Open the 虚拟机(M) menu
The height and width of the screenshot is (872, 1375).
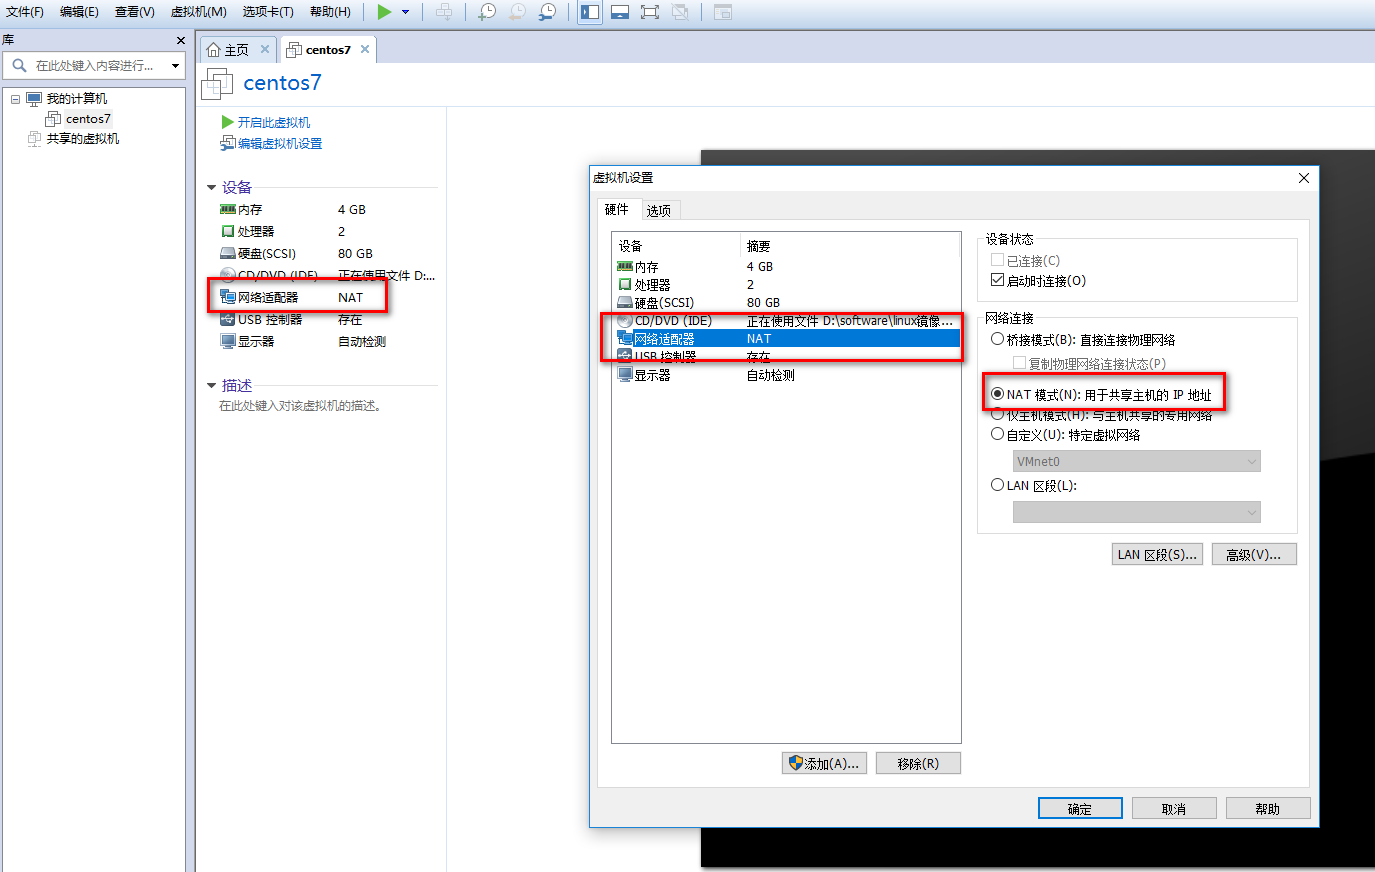[x=198, y=12]
